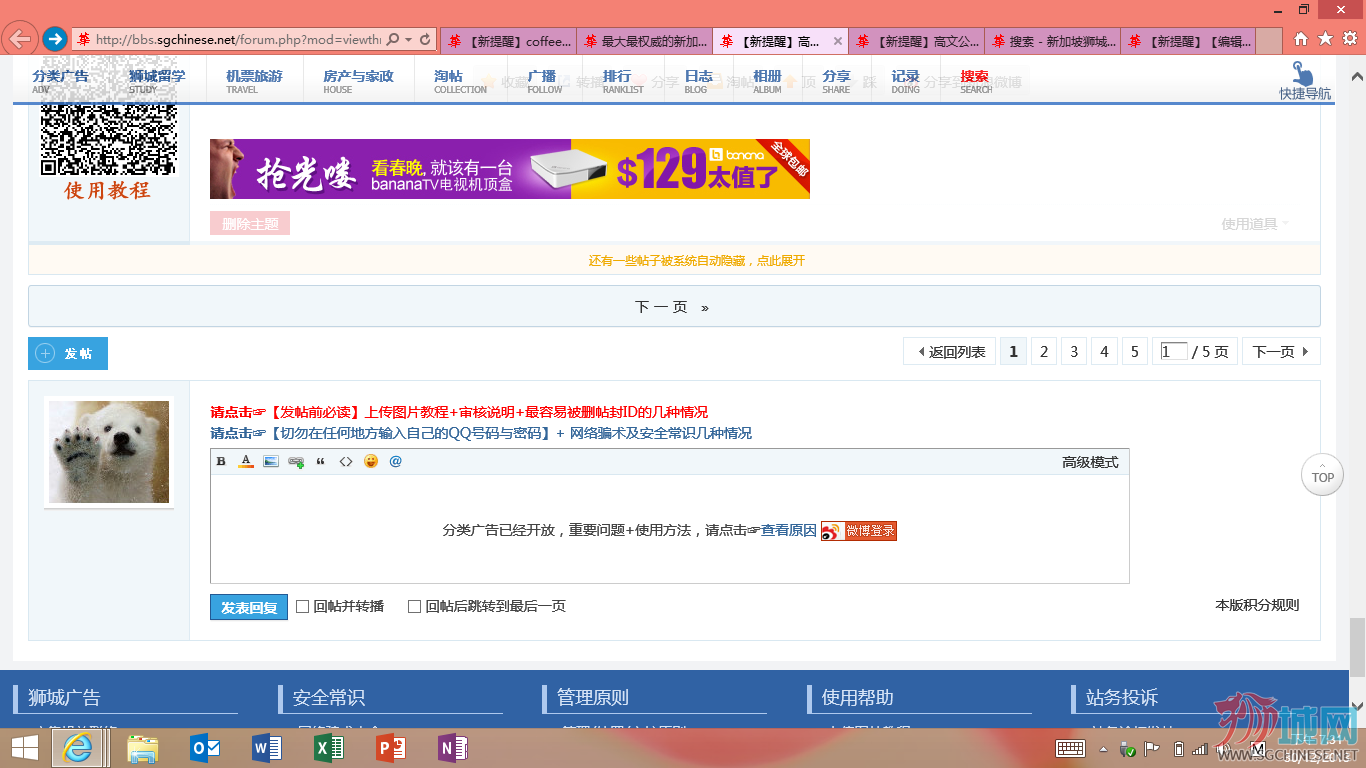
Task: Open the 本版积分规则 link
Action: [x=1257, y=605]
